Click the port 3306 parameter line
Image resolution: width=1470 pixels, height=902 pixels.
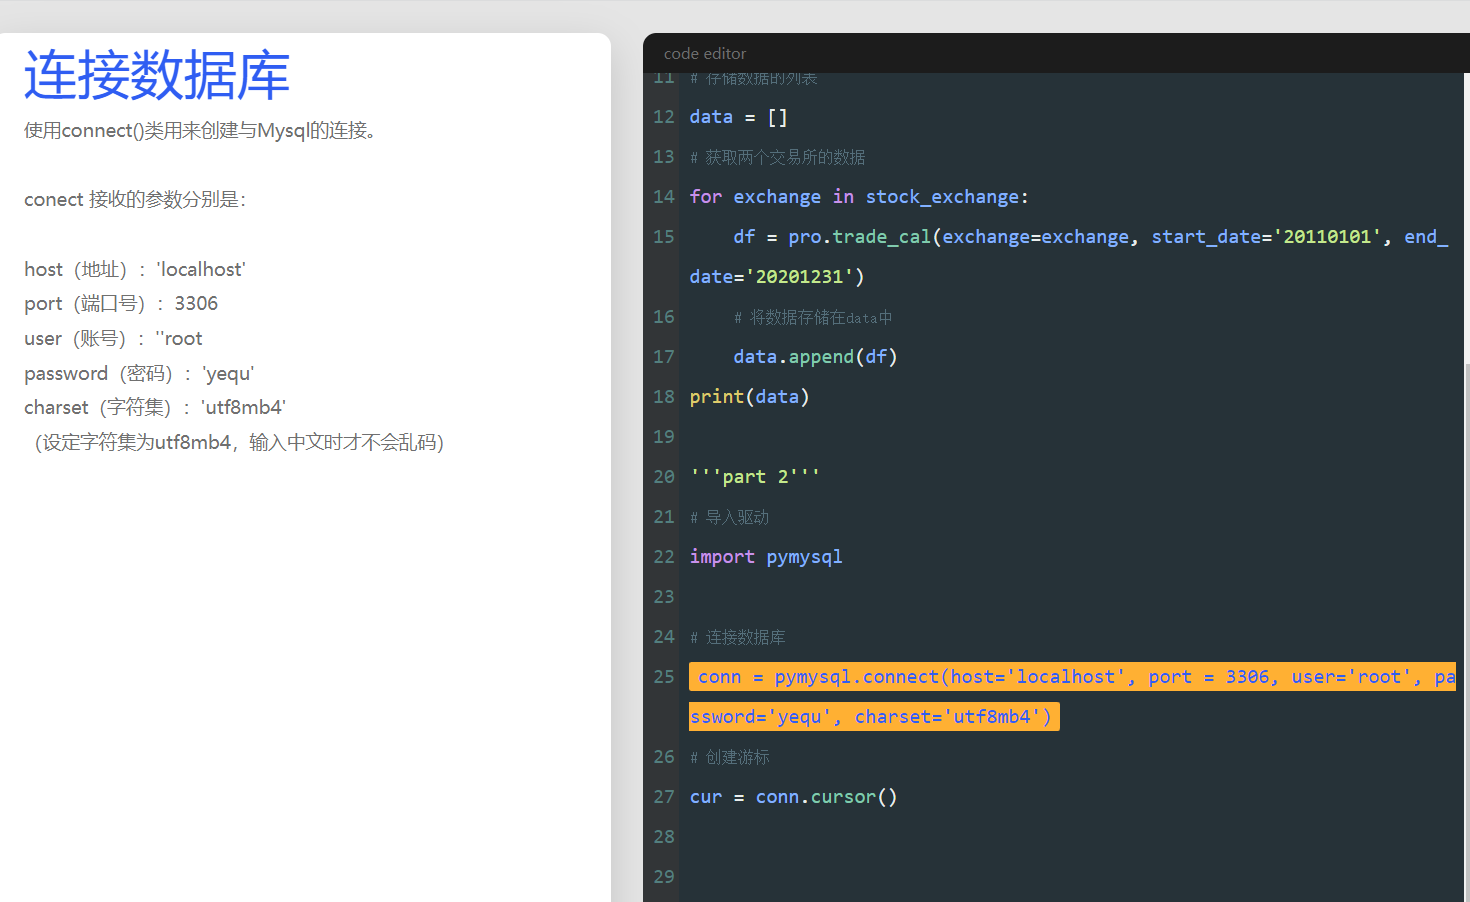121,303
